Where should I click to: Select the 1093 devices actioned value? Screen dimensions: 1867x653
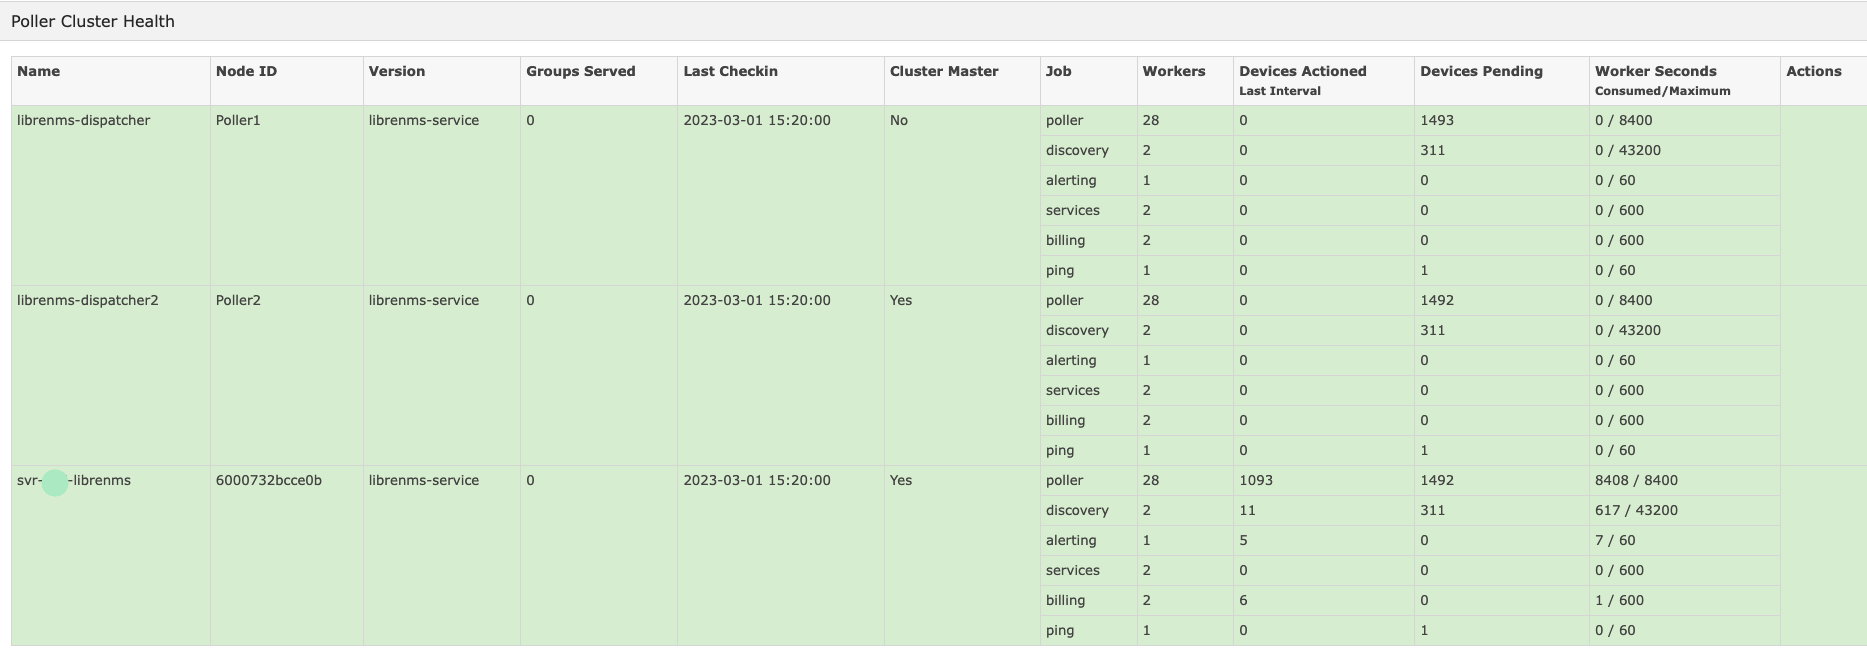[1257, 480]
